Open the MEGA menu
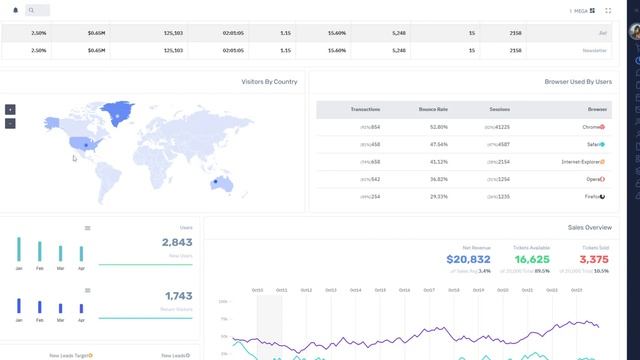Screen dimensions: 640x360 point(580,11)
